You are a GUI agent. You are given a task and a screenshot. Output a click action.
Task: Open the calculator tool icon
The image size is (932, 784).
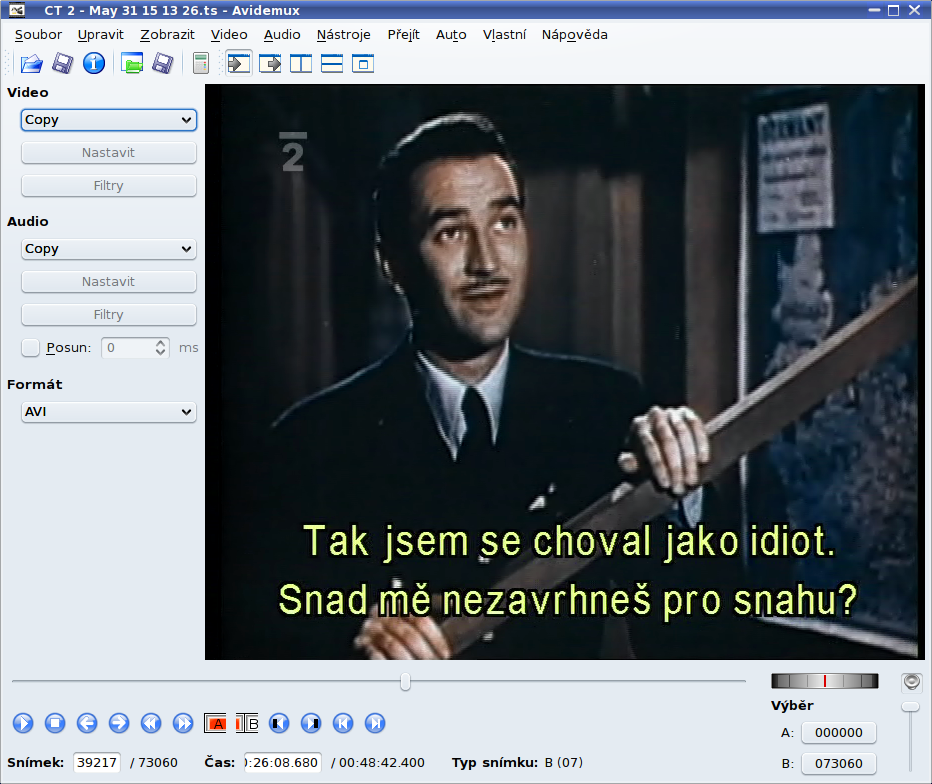point(201,63)
